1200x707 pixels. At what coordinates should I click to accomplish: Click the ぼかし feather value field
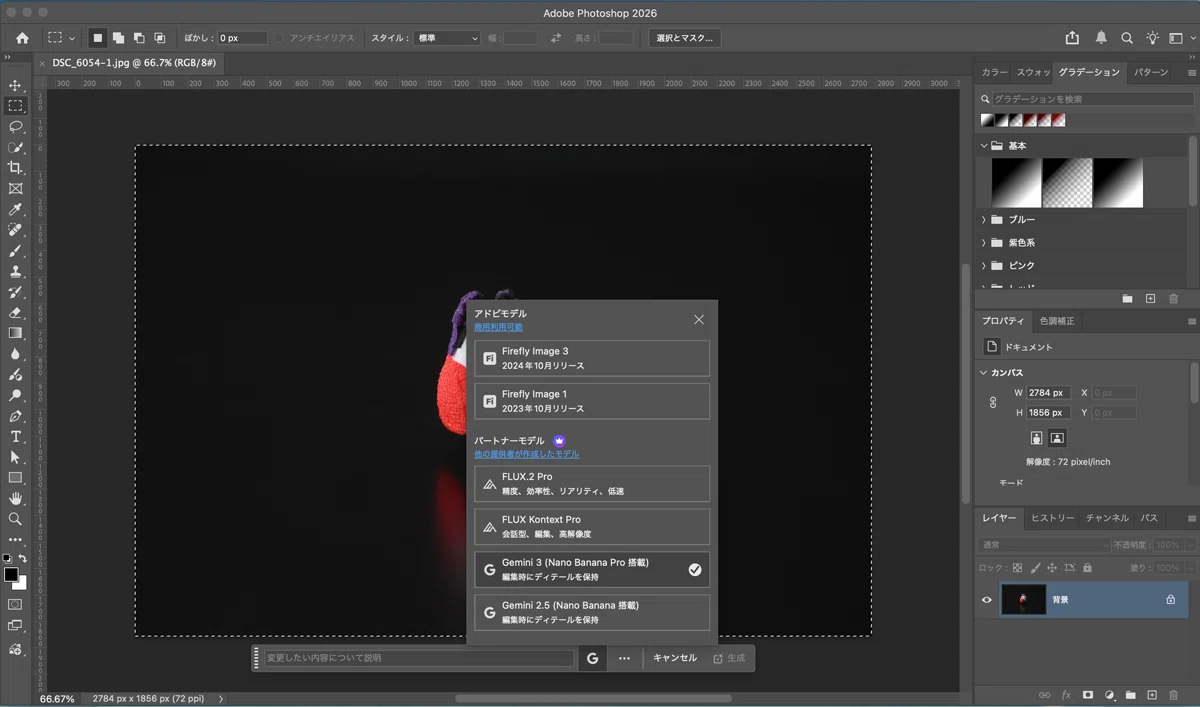tap(242, 38)
